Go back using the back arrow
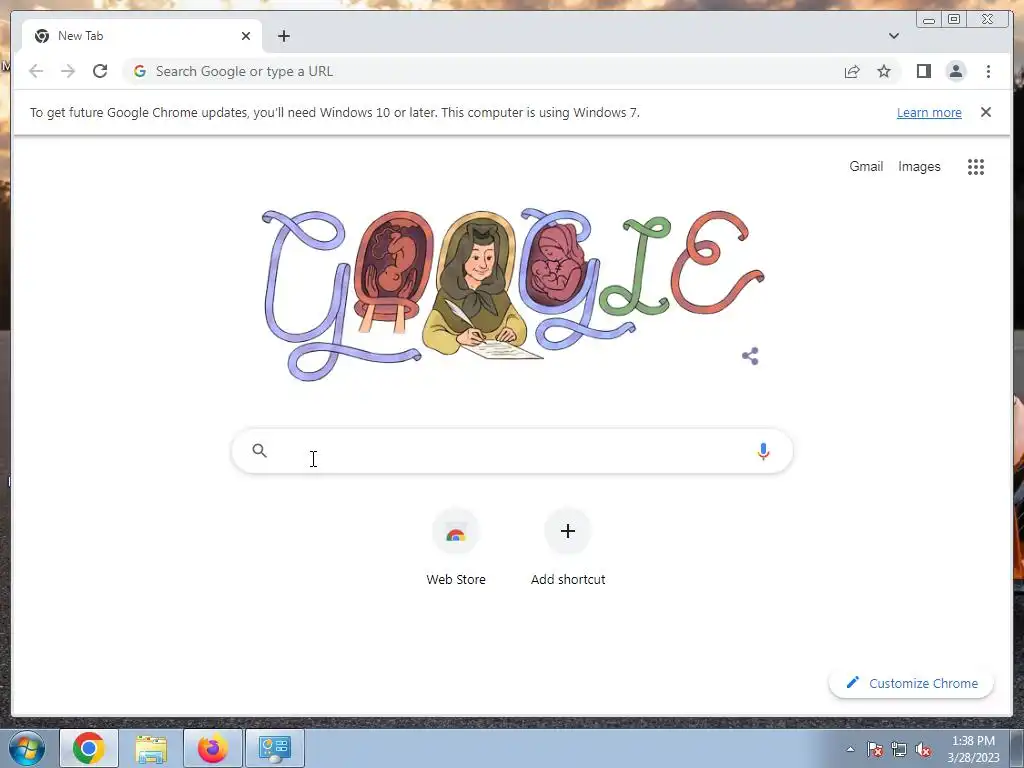 [36, 71]
